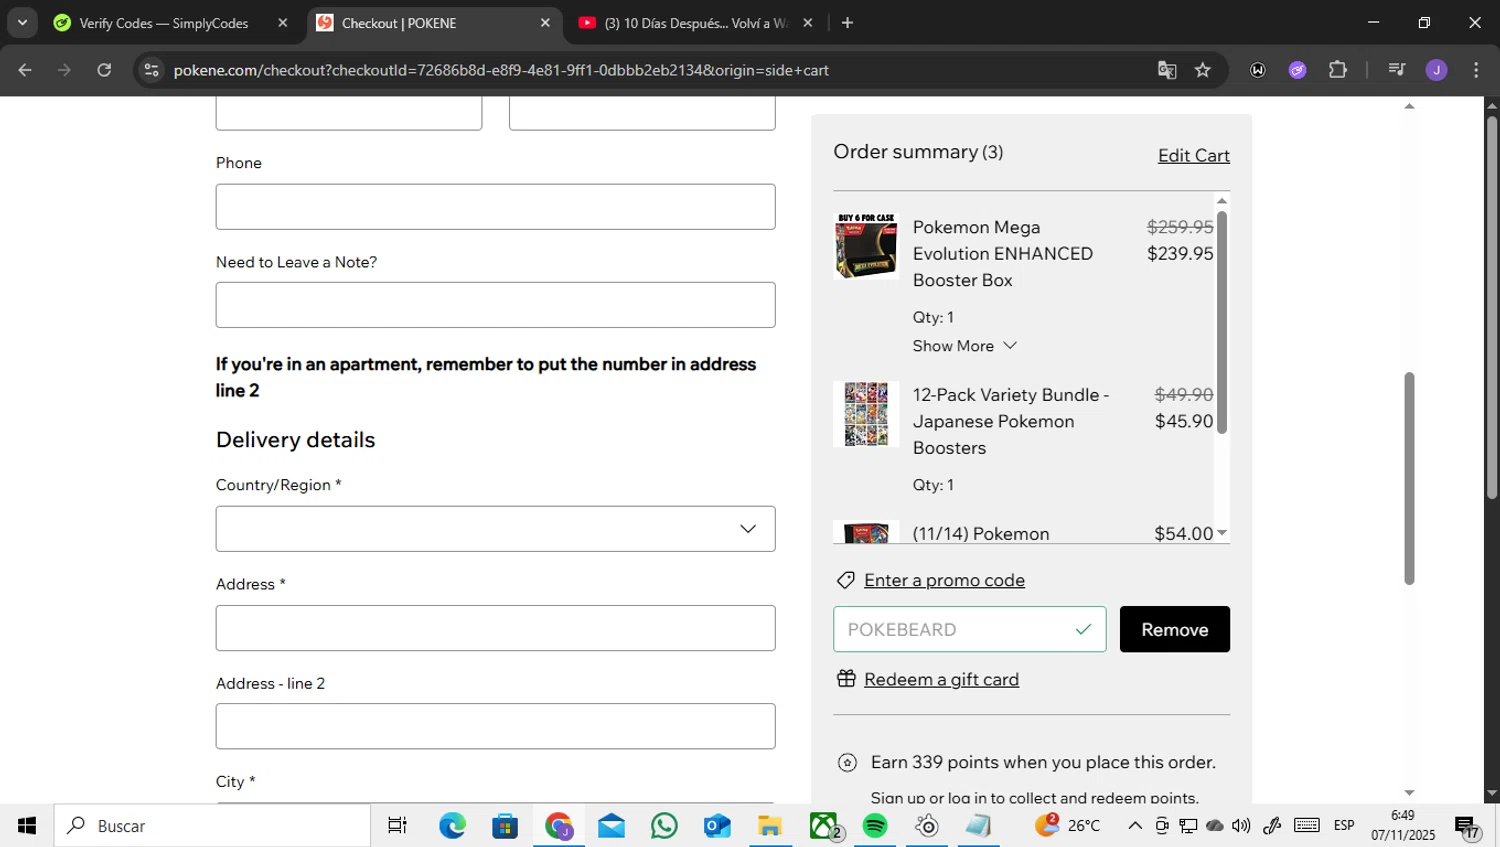Open the tab search dropdown arrow
This screenshot has width=1500, height=847.
coord(22,22)
